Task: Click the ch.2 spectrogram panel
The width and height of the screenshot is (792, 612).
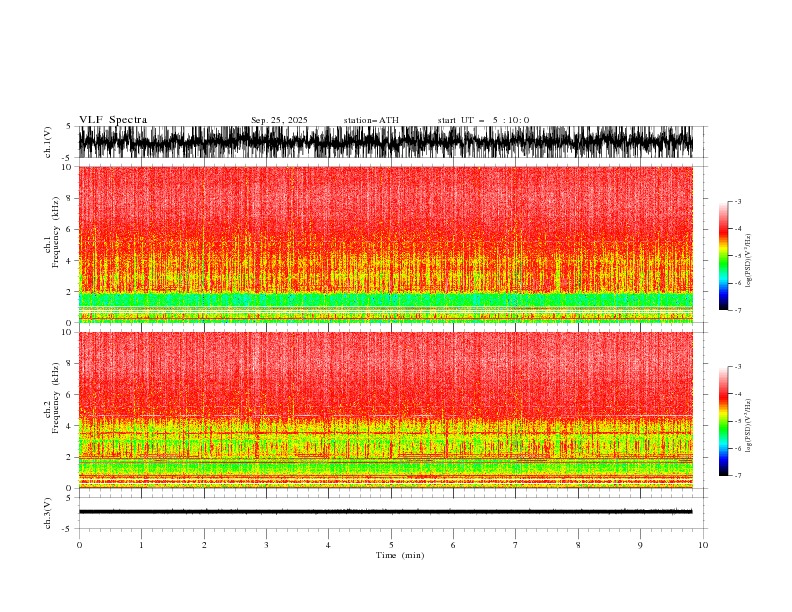Action: [x=385, y=410]
